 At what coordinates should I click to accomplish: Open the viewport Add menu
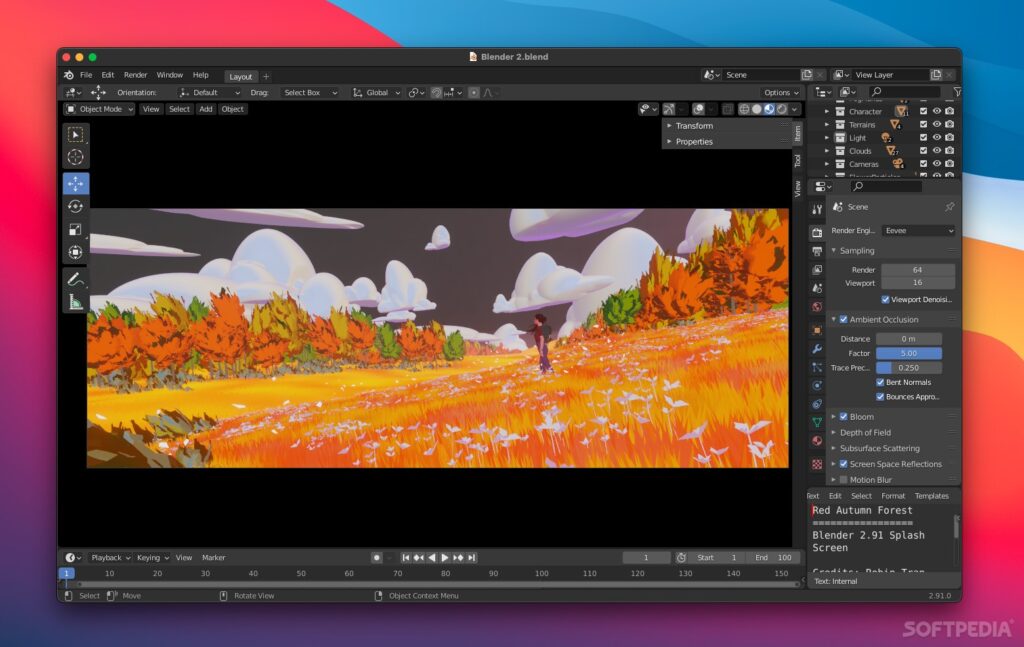[x=206, y=110]
